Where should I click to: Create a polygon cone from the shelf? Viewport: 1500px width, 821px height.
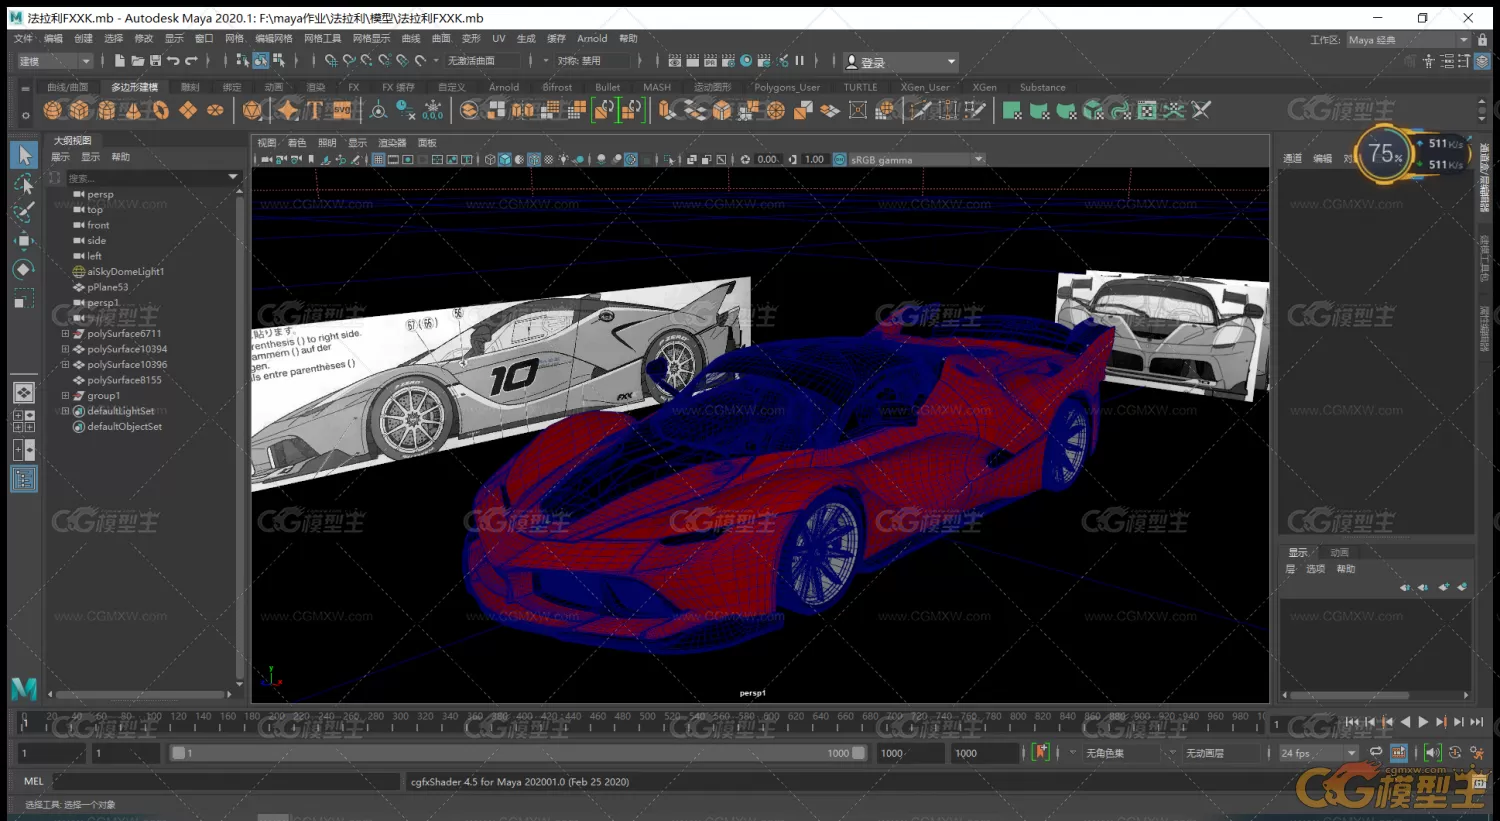coord(134,110)
